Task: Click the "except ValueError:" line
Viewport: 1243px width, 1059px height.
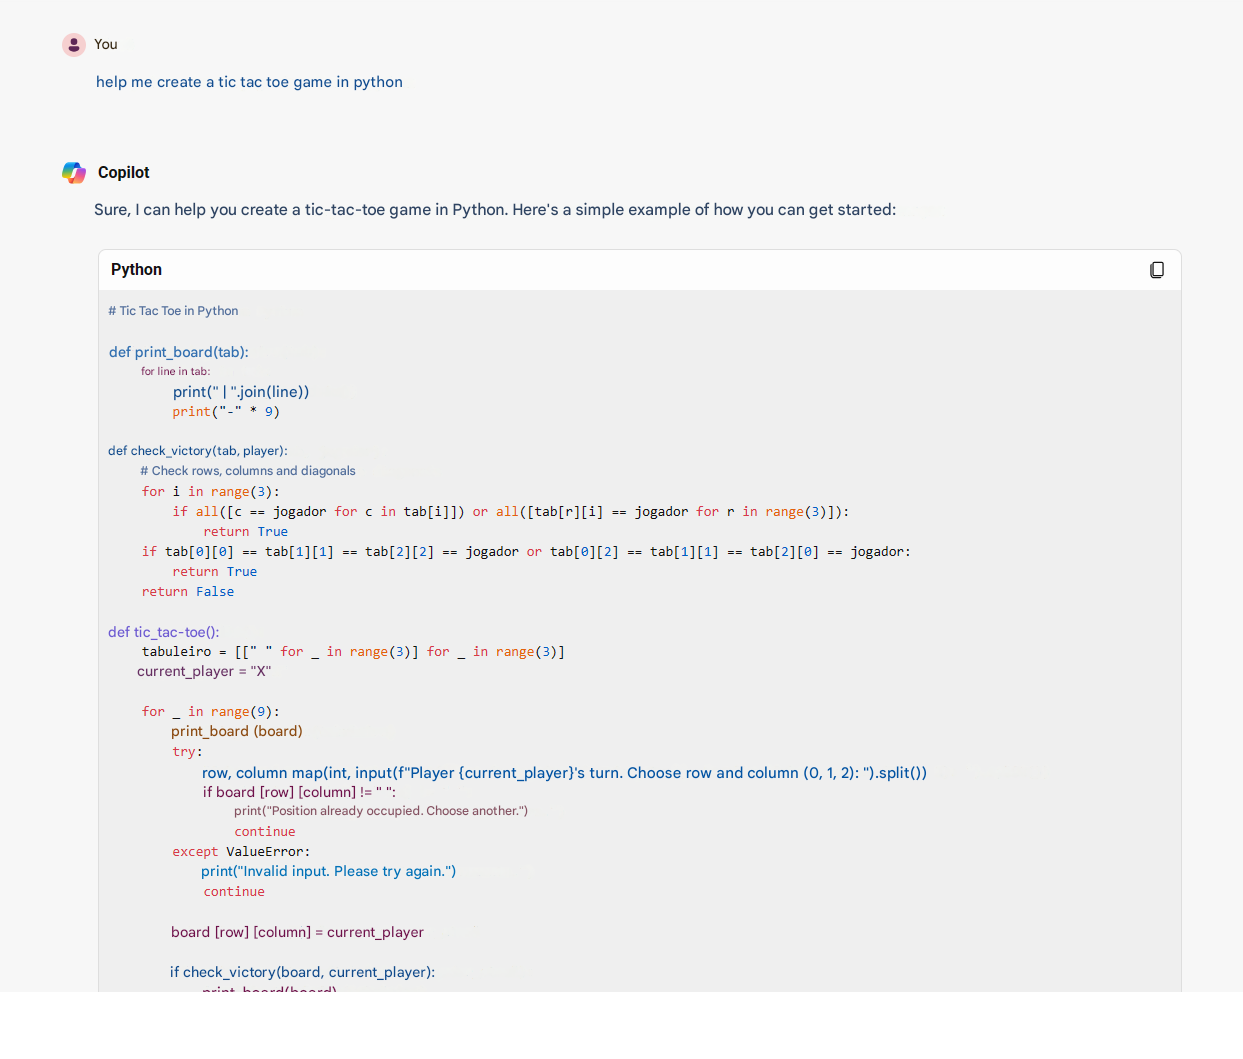Action: pyautogui.click(x=241, y=852)
